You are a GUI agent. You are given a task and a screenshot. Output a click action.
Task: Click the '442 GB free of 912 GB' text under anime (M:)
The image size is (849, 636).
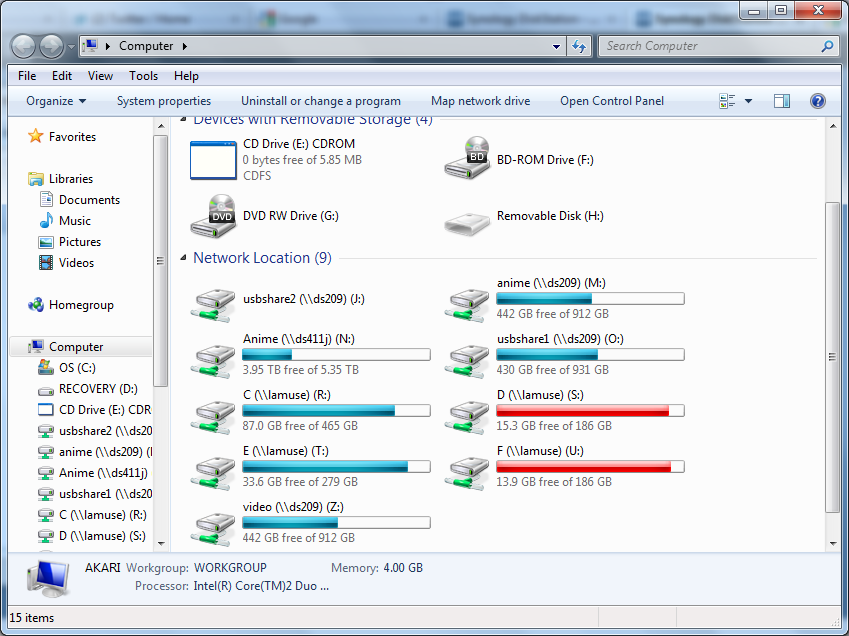point(552,314)
